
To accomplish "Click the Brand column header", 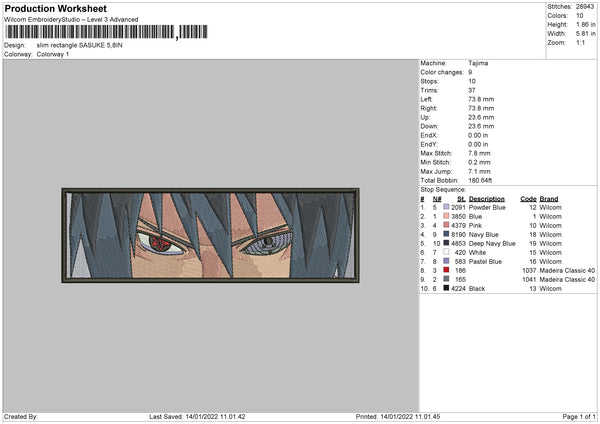I will [x=549, y=199].
